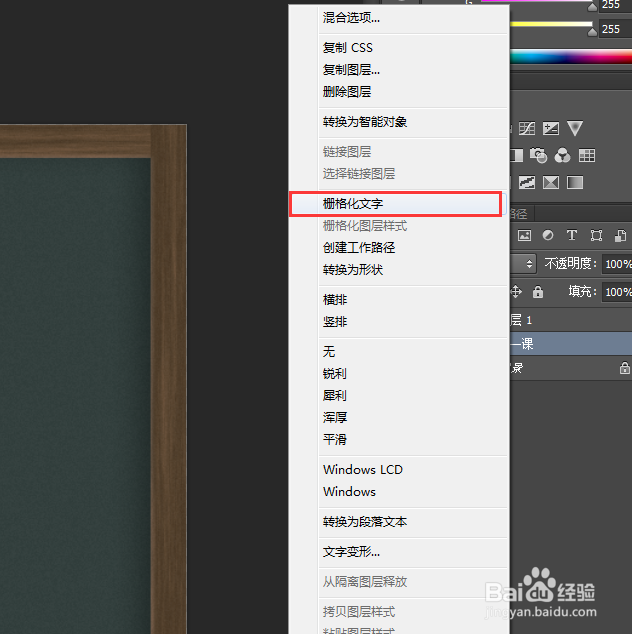
Task: Add a Vibrance adjustment (triangle icon)
Action: click(575, 129)
